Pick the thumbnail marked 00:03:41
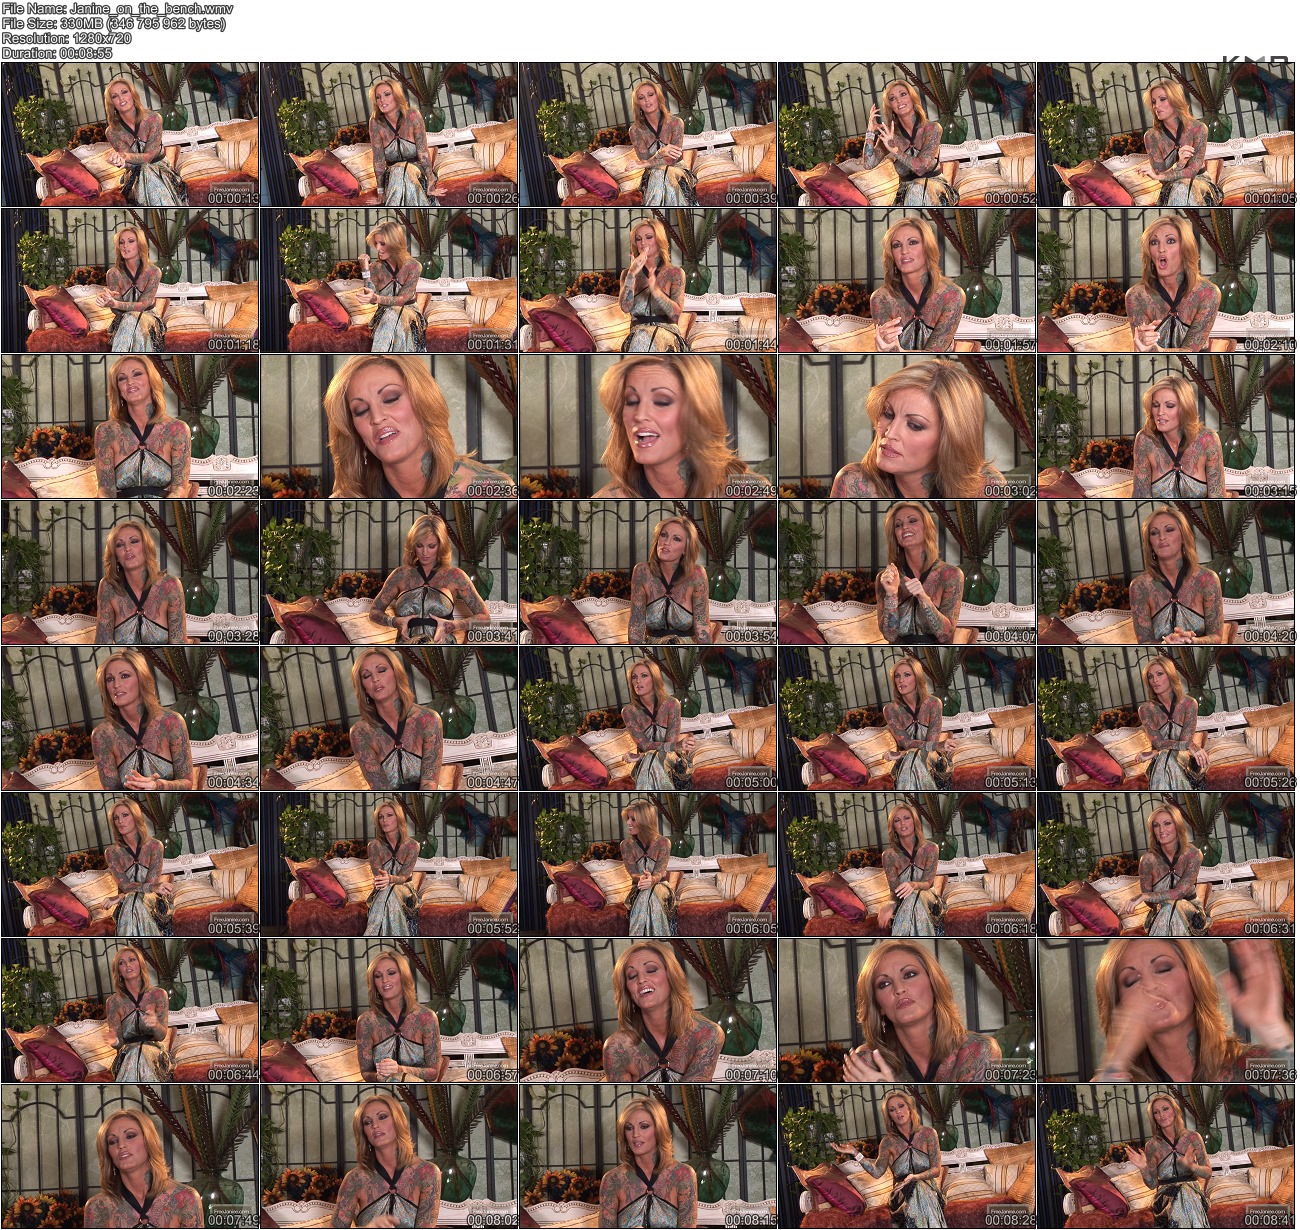This screenshot has height=1230, width=1300. click(x=389, y=572)
